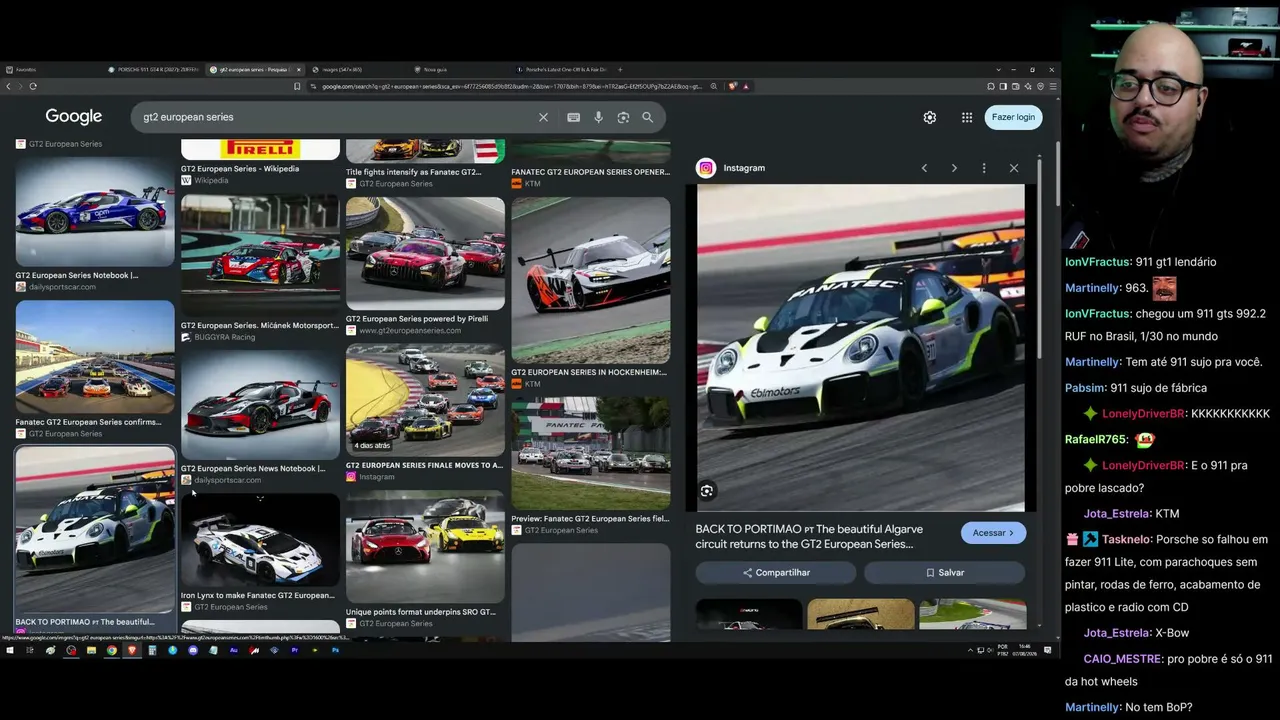The width and height of the screenshot is (1280, 720).
Task: Clear the Google search box text
Action: click(x=543, y=117)
